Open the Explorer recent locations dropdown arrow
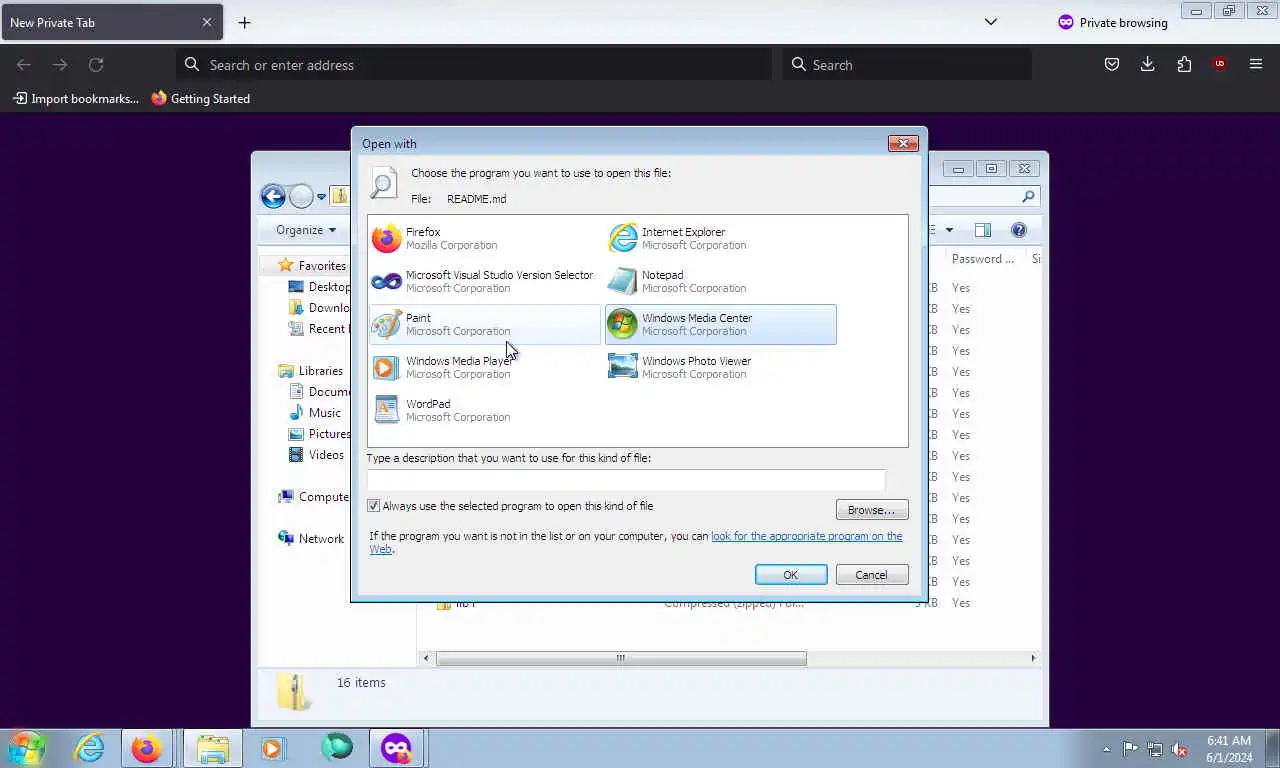This screenshot has width=1280, height=768. [x=321, y=196]
